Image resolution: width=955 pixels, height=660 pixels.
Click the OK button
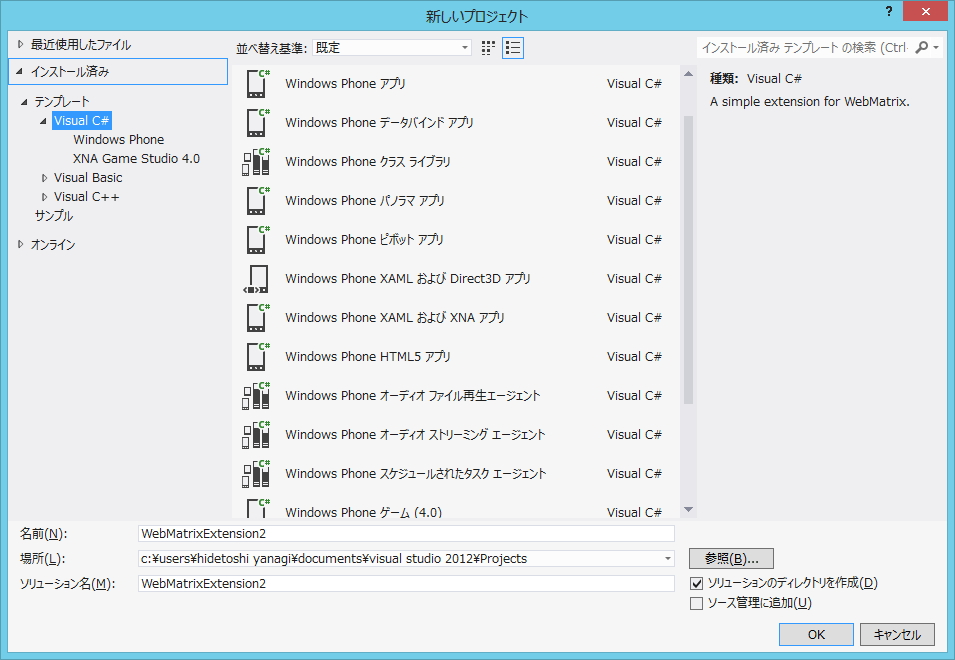816,634
